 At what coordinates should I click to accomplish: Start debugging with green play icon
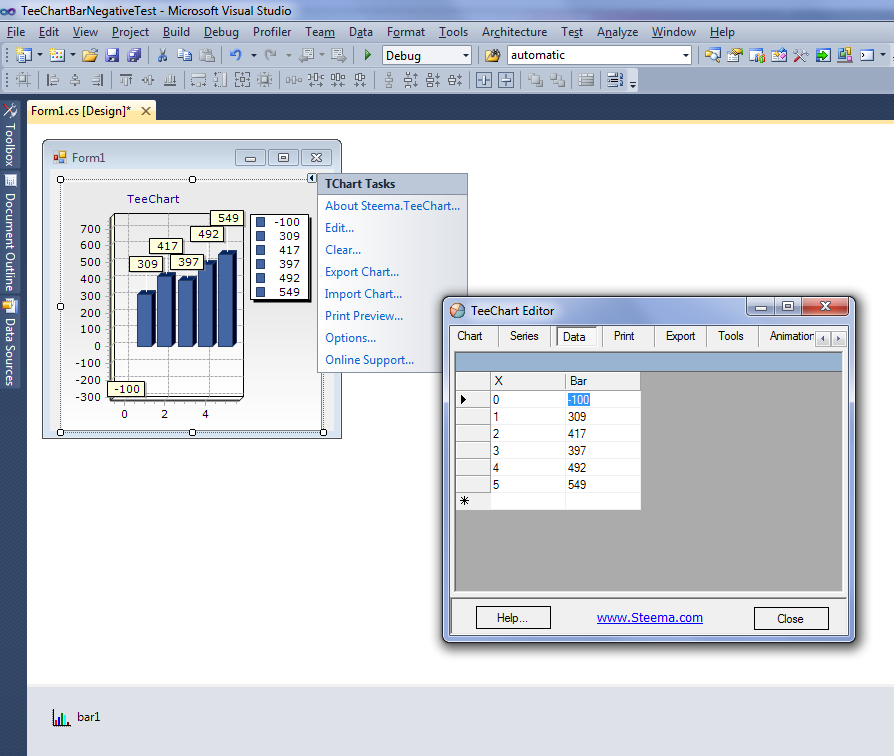coord(368,55)
